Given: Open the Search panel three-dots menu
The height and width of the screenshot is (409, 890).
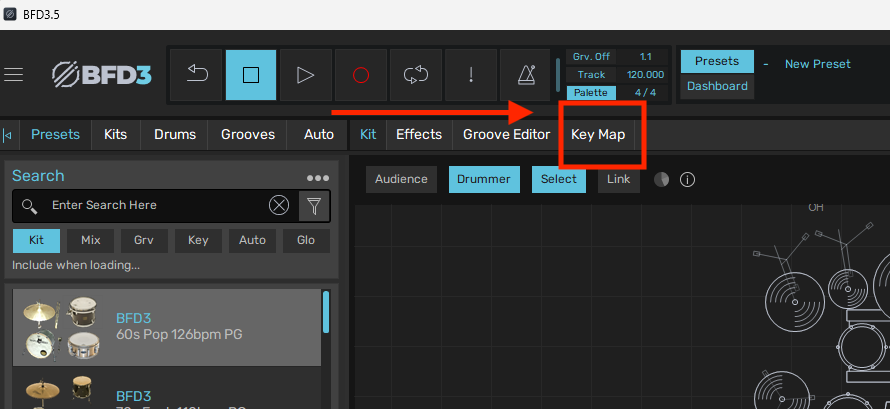Looking at the screenshot, I should tap(317, 178).
